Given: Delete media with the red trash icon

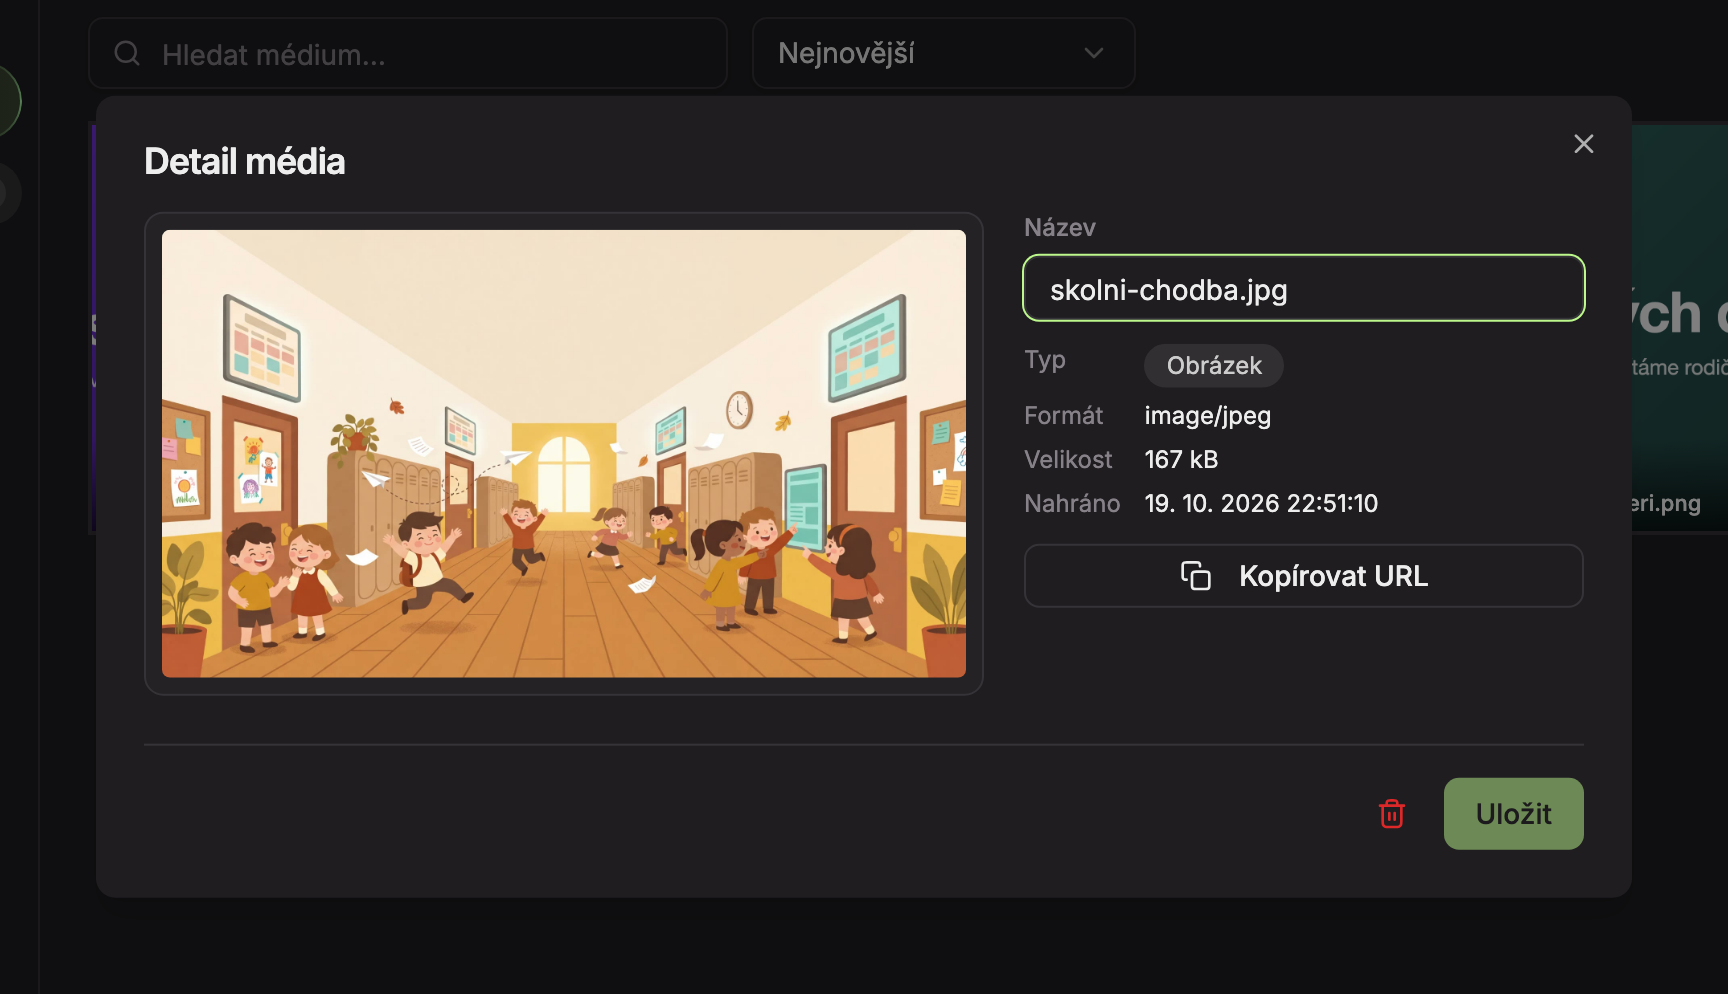Looking at the screenshot, I should coord(1392,814).
